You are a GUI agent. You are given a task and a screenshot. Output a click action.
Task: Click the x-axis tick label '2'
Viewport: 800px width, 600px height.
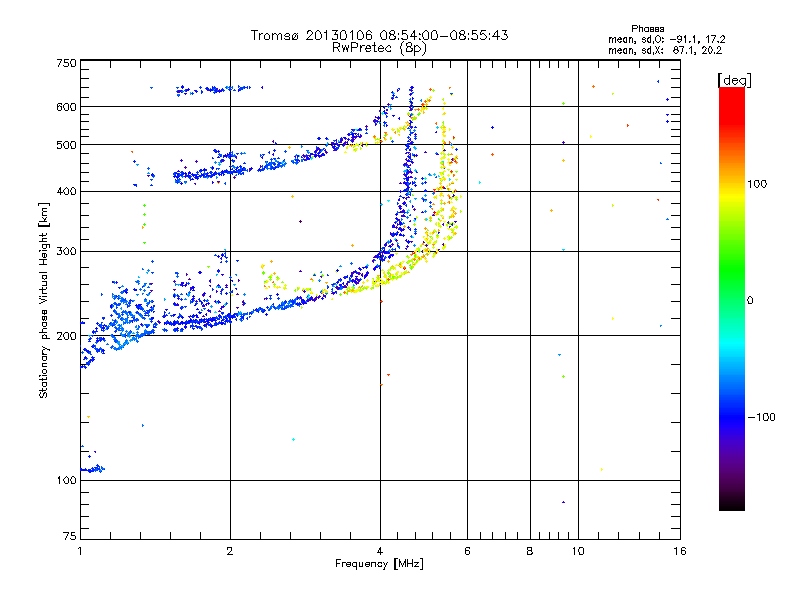pyautogui.click(x=230, y=551)
